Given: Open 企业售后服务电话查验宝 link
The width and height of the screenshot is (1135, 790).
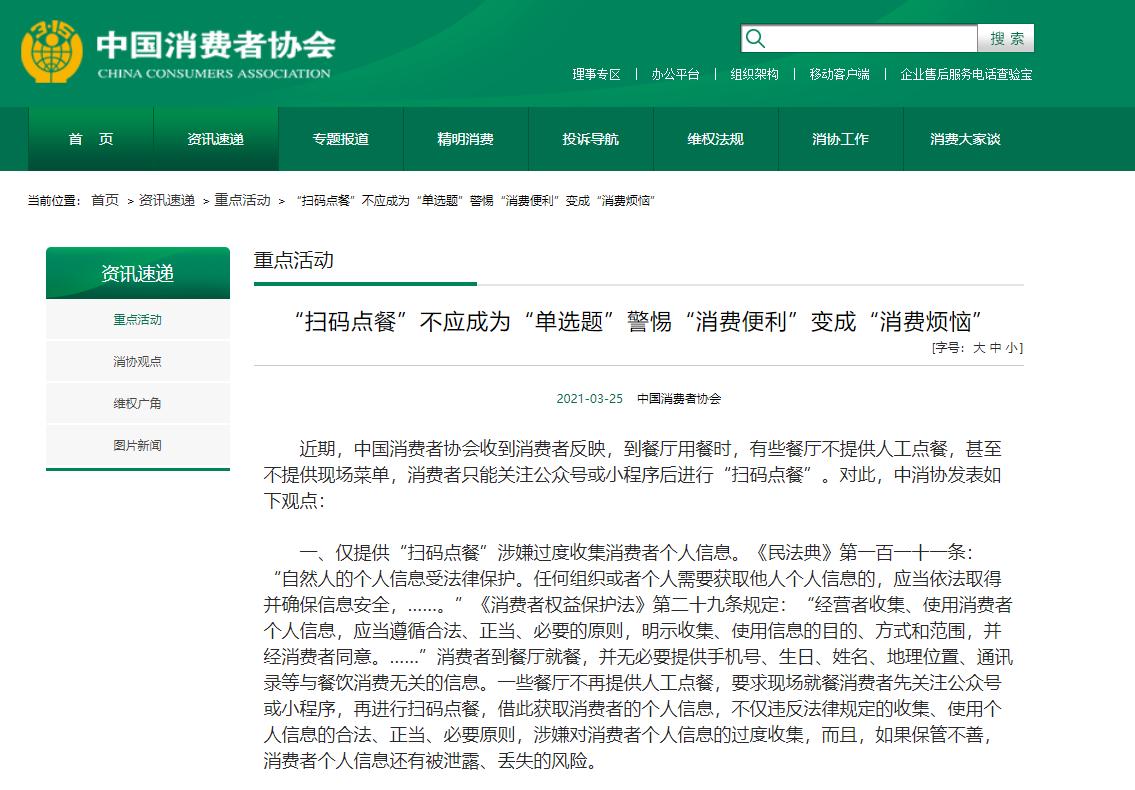Looking at the screenshot, I should coord(966,74).
